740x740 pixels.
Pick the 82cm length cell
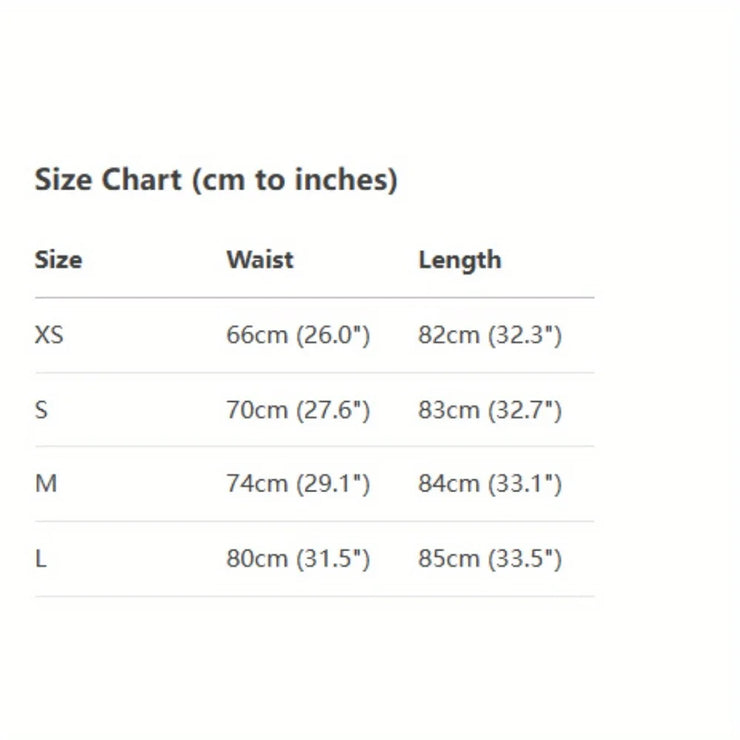point(490,335)
